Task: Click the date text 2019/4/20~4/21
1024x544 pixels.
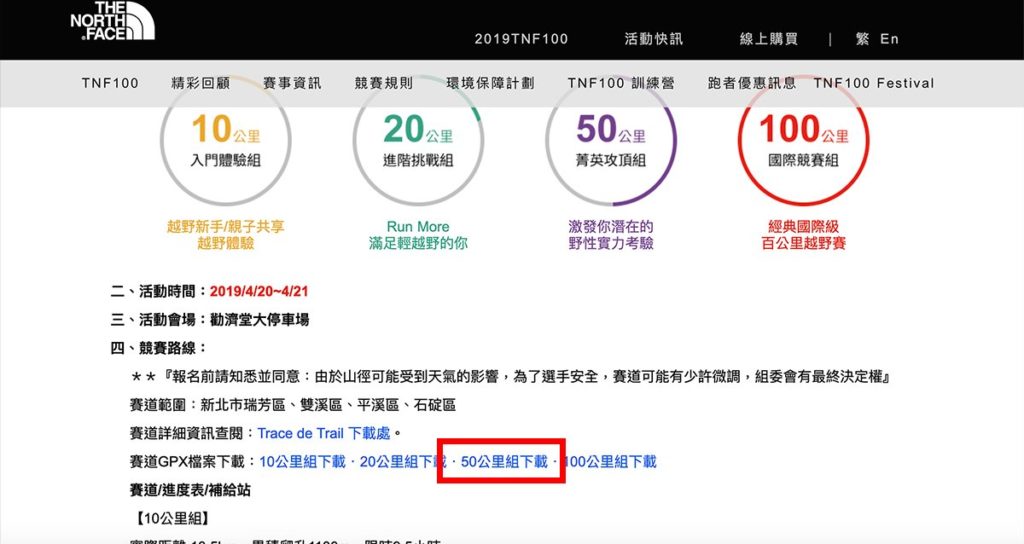Action: tap(259, 291)
